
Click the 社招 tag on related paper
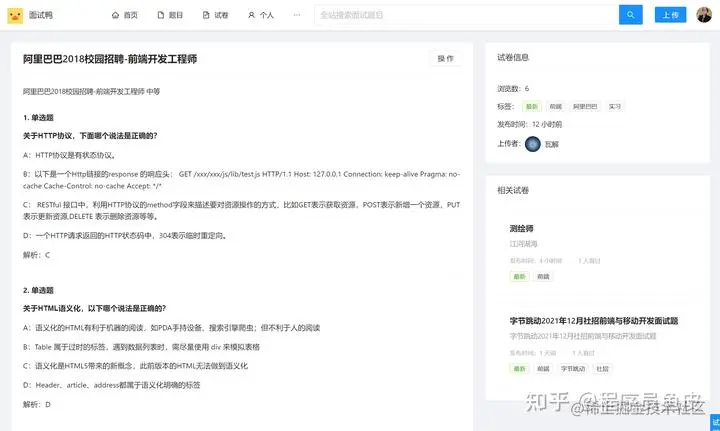pyautogui.click(x=602, y=369)
